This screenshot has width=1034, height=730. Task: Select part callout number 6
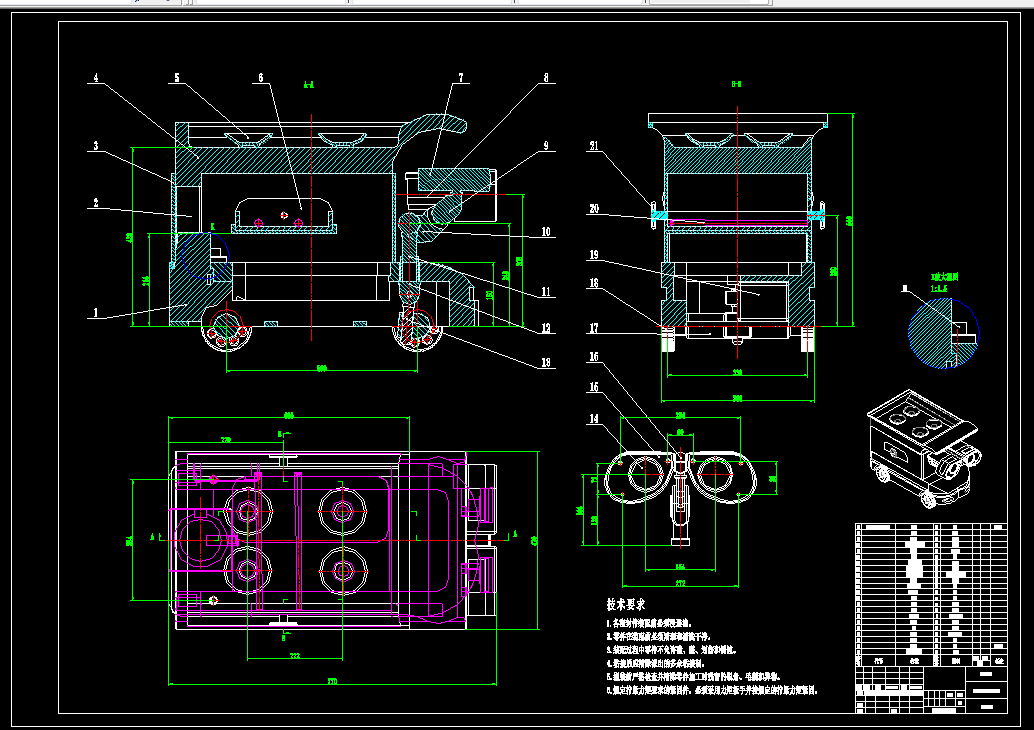[260, 78]
